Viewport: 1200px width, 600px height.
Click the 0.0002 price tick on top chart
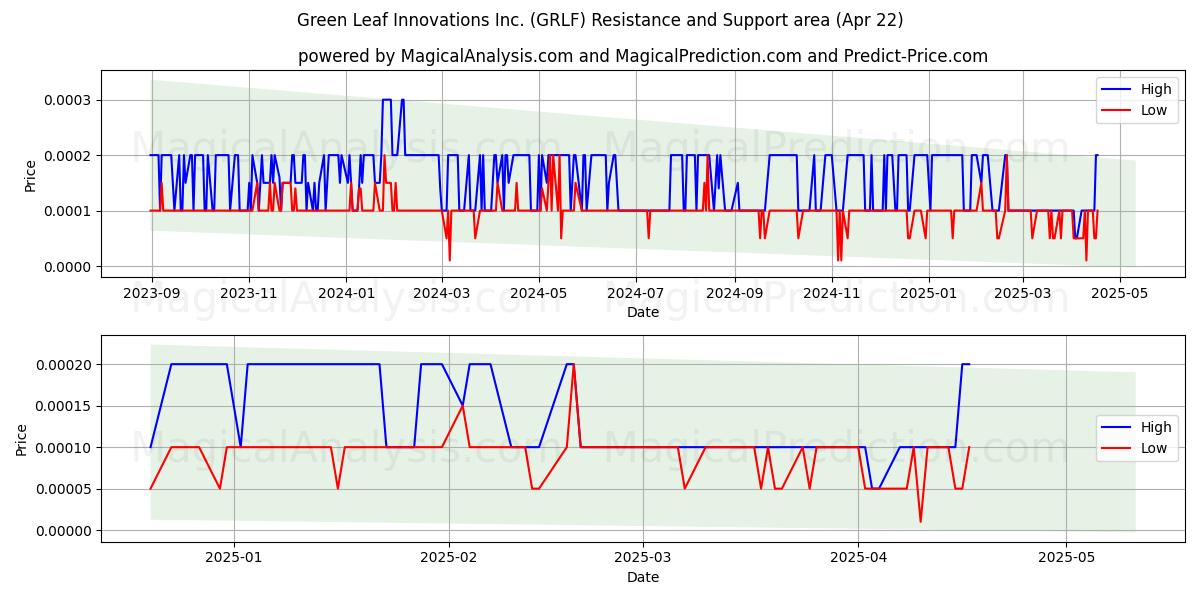(69, 156)
